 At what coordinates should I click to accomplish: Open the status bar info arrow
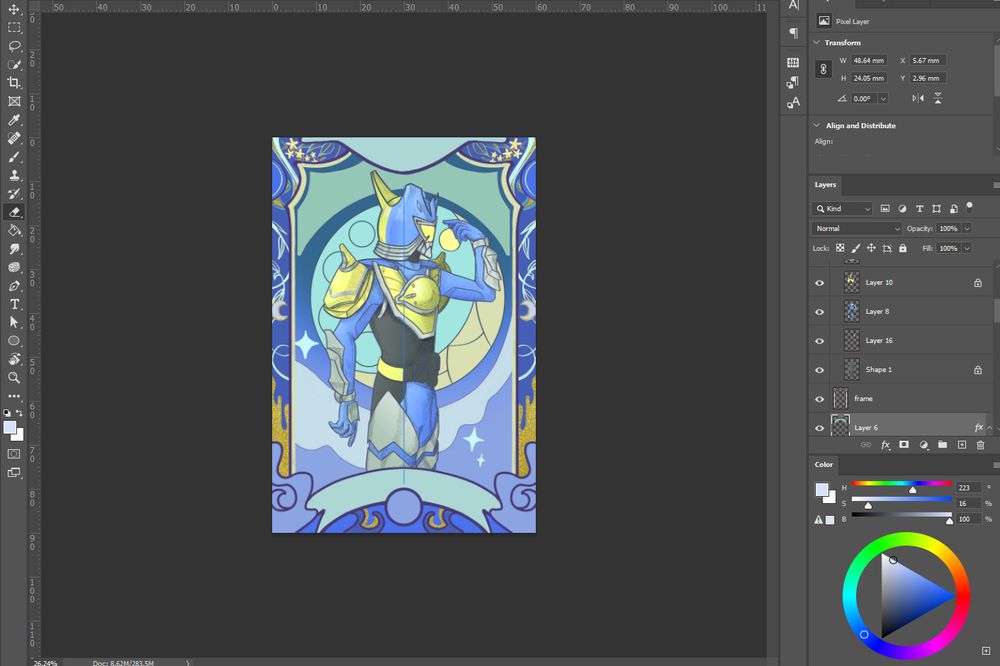click(x=188, y=663)
